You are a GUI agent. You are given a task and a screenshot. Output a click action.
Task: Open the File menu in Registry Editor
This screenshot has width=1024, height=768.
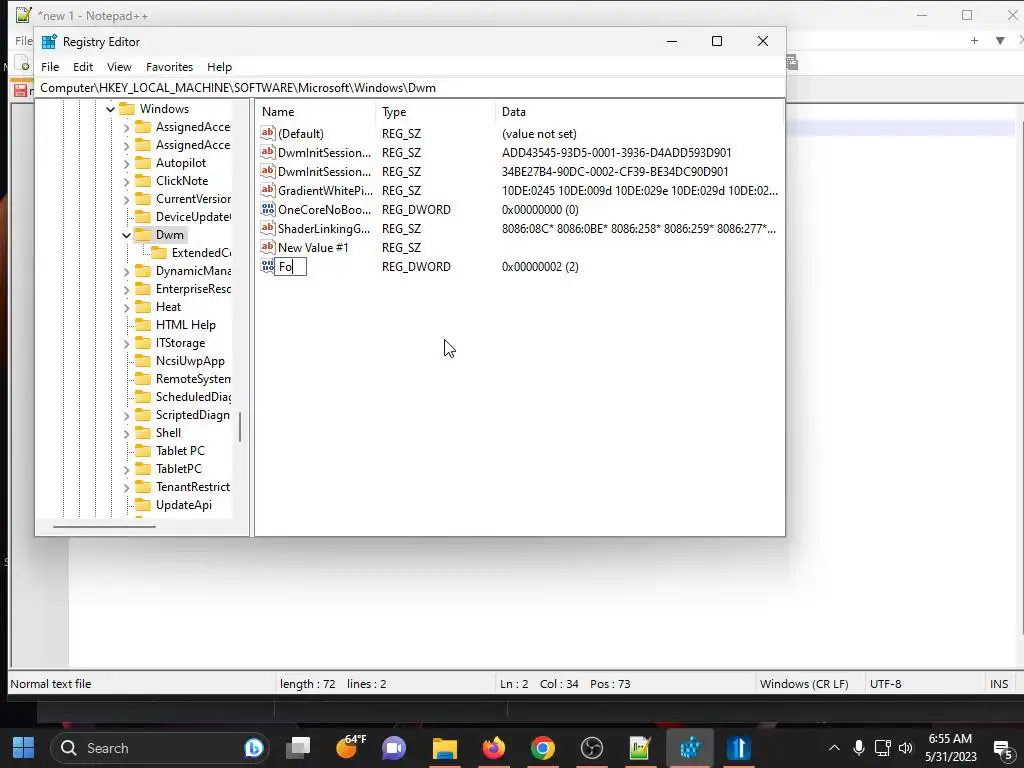[x=50, y=67]
